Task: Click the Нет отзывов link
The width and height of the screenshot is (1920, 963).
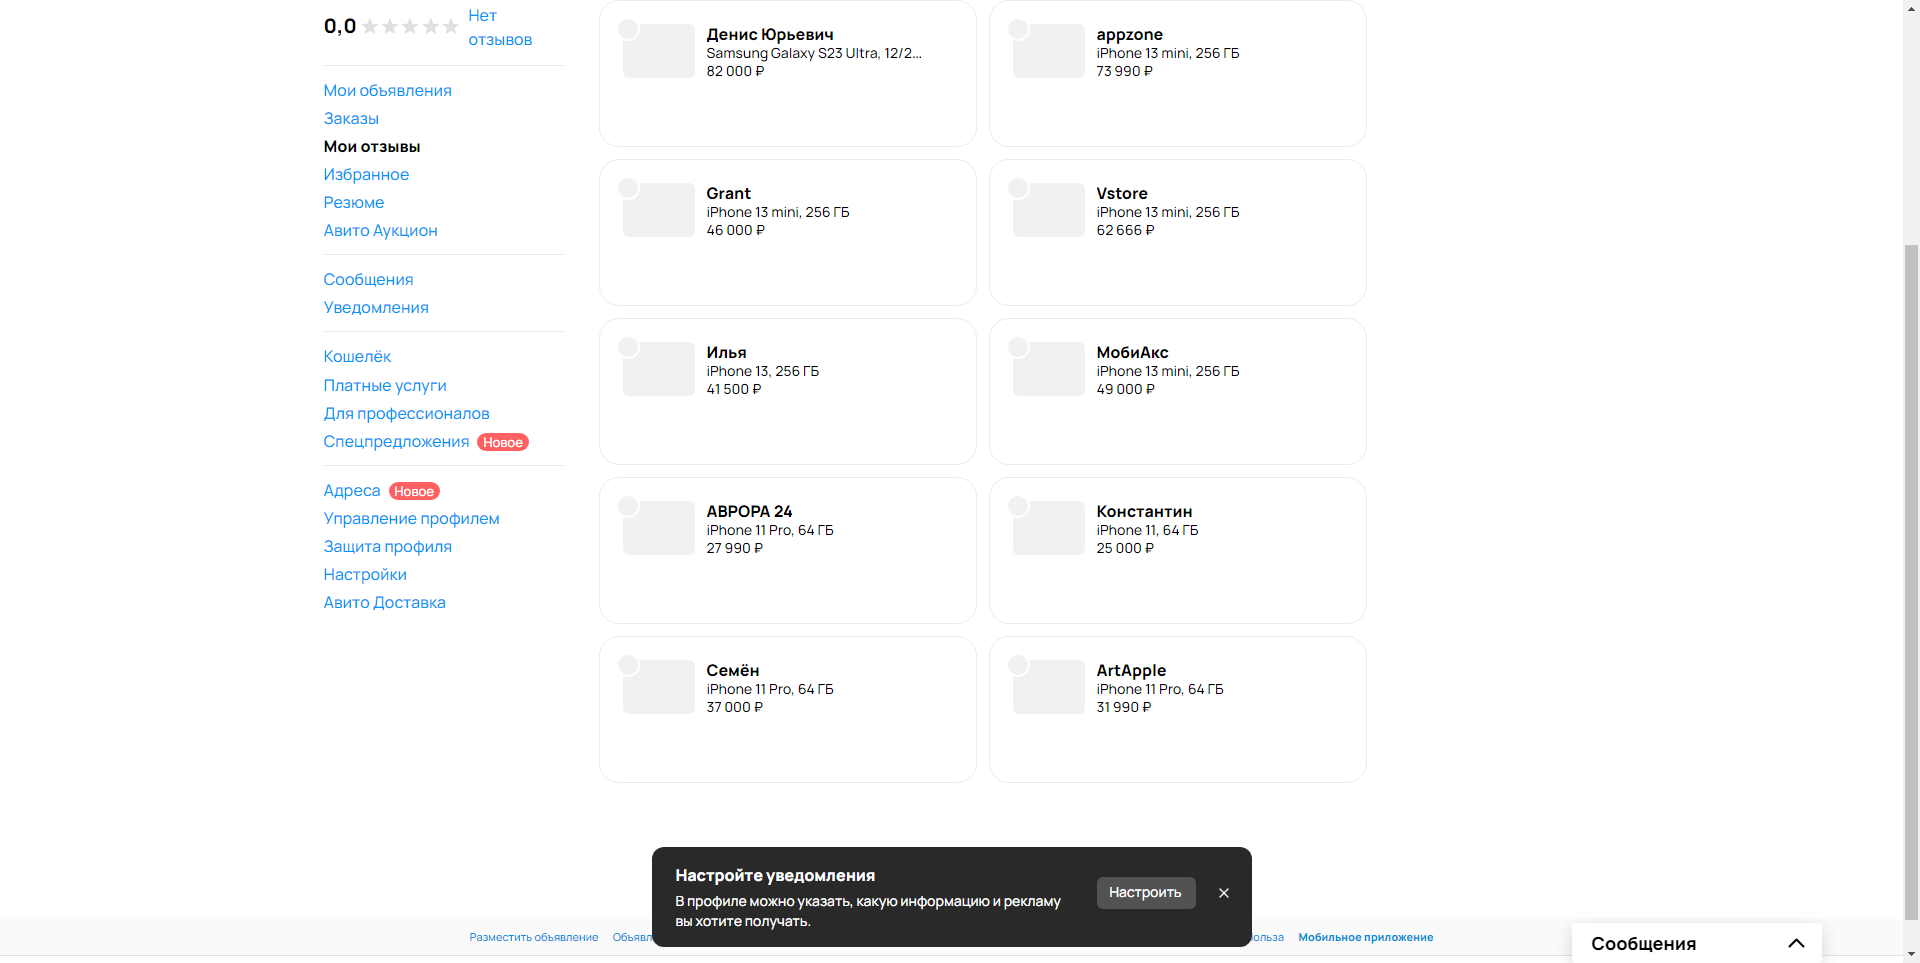Action: tap(500, 28)
